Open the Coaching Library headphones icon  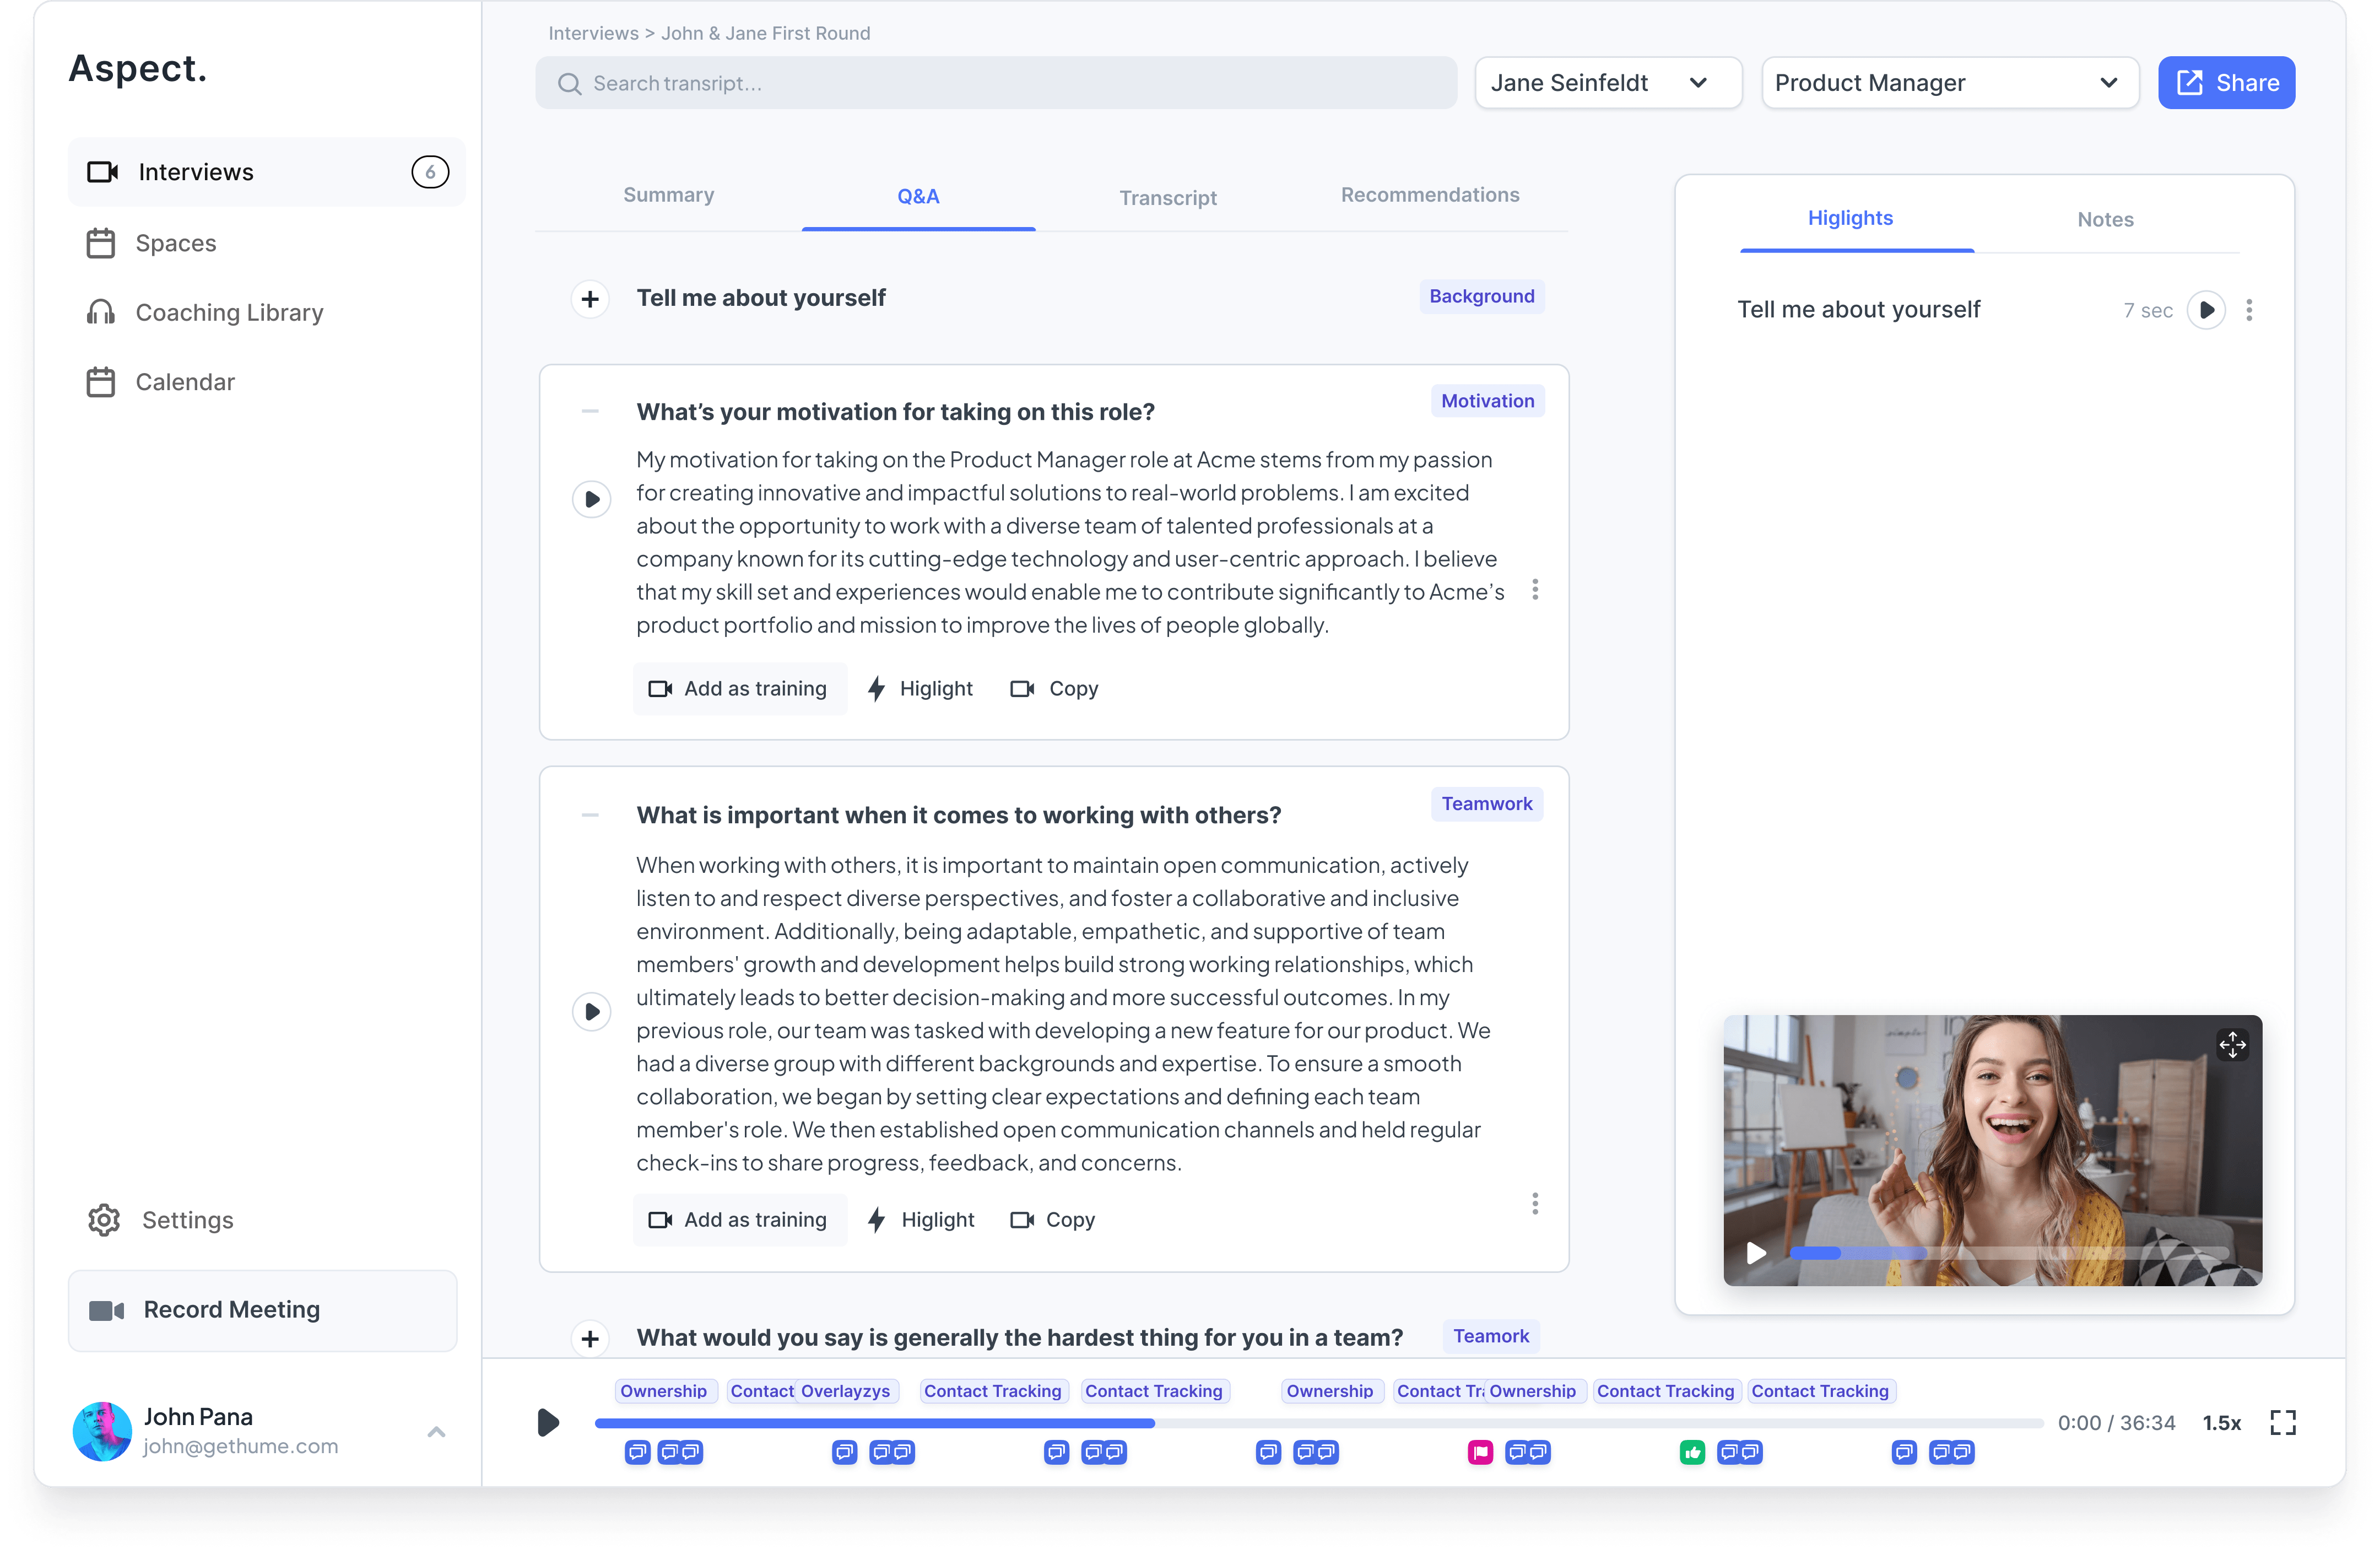tap(102, 312)
